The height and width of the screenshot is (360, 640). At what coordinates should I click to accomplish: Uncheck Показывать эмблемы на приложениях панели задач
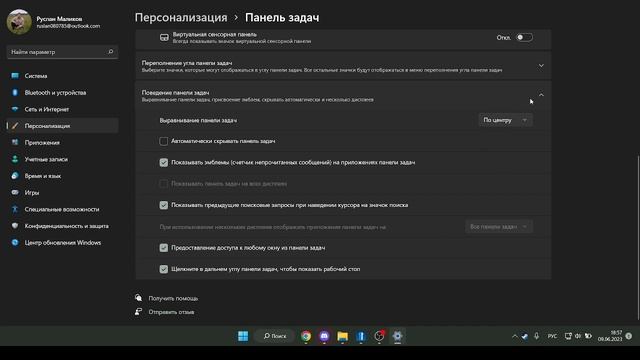point(164,162)
